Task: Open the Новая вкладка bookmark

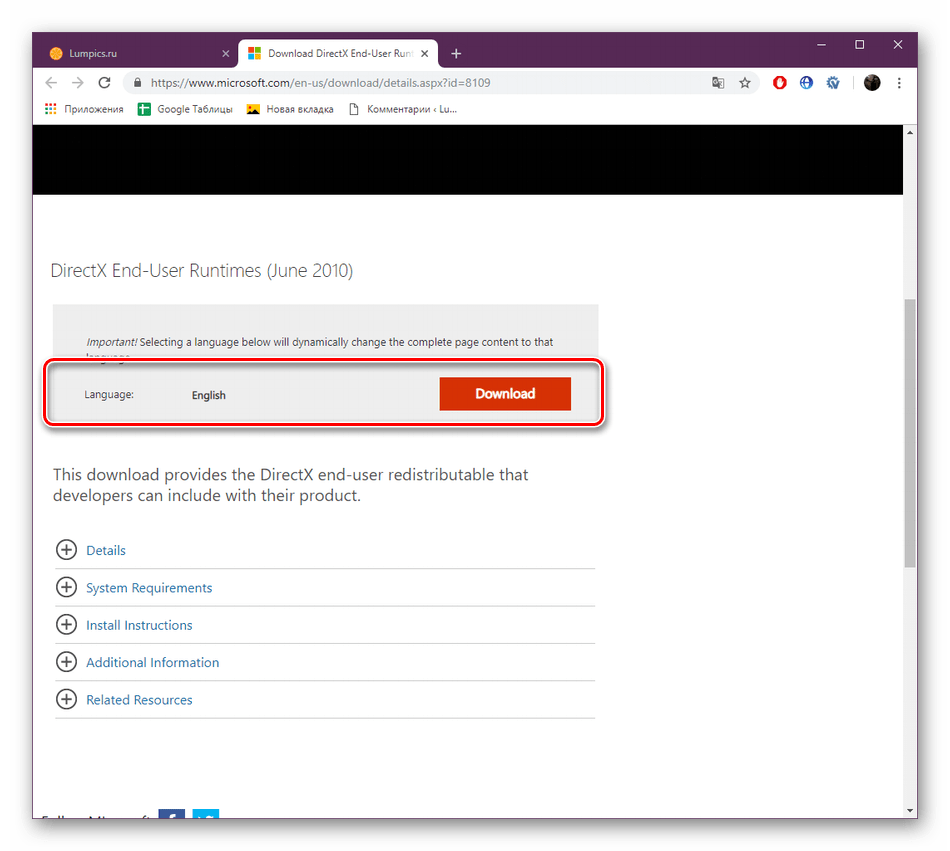Action: 290,109
